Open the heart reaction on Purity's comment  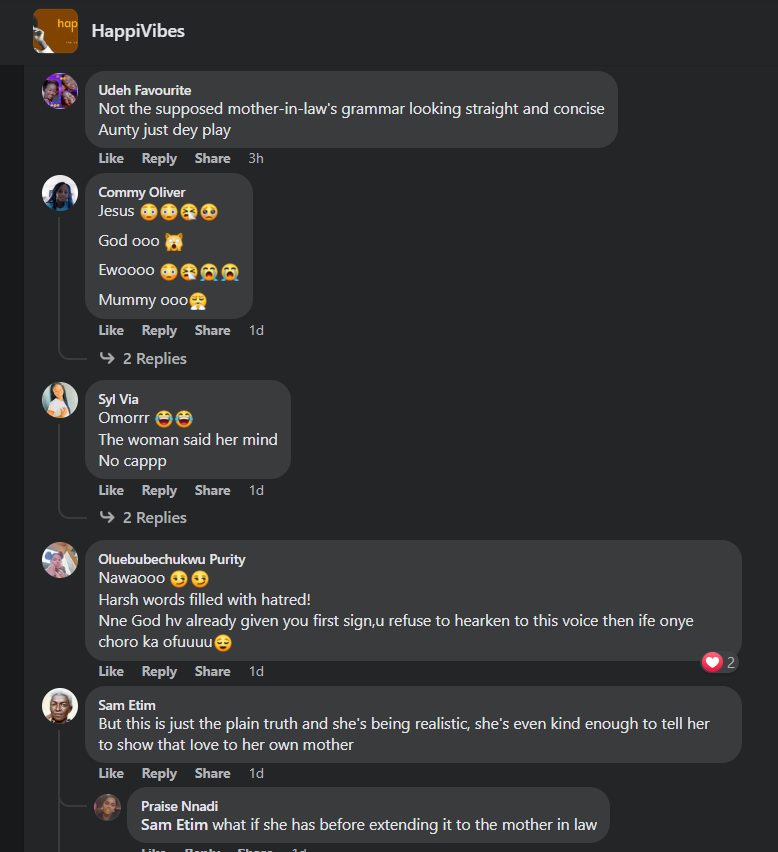pos(712,662)
